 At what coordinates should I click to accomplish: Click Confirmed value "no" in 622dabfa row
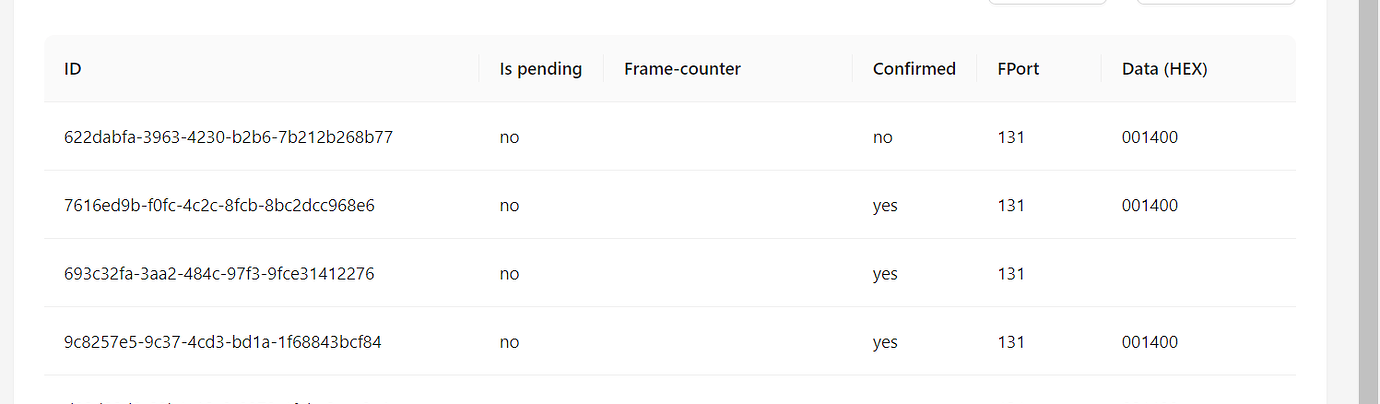(x=882, y=137)
